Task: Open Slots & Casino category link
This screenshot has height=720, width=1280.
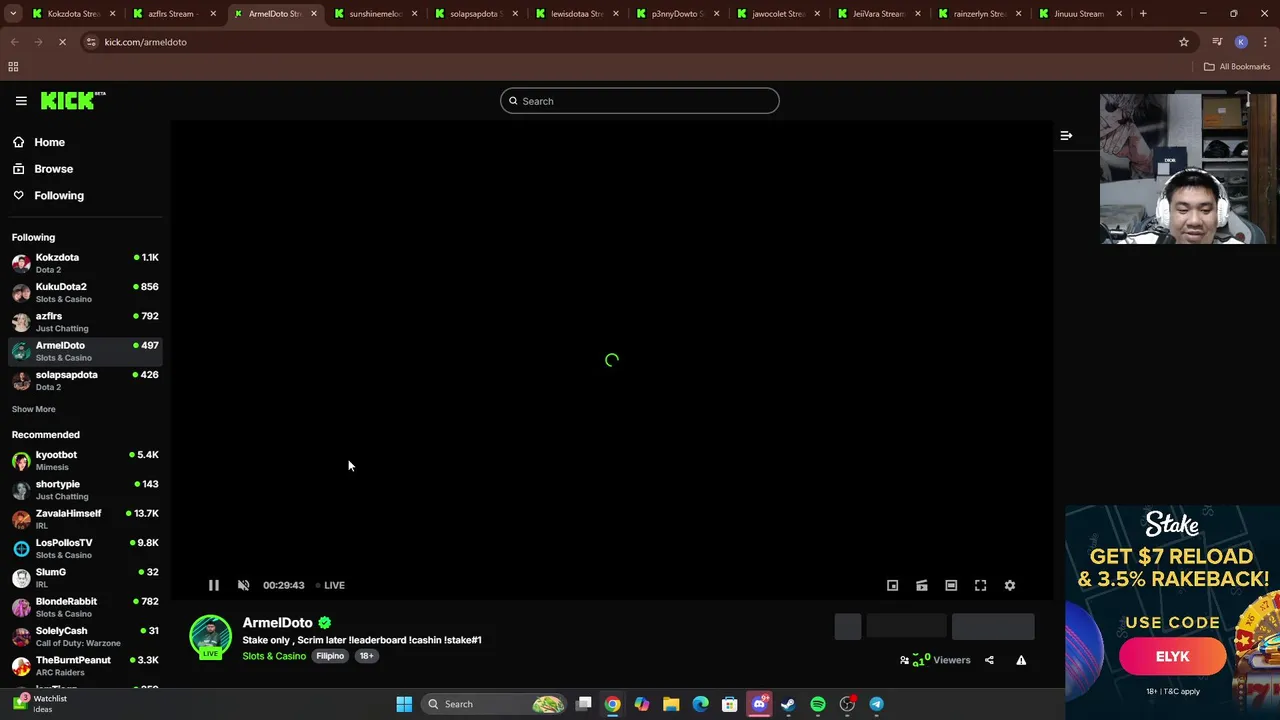Action: tap(274, 656)
